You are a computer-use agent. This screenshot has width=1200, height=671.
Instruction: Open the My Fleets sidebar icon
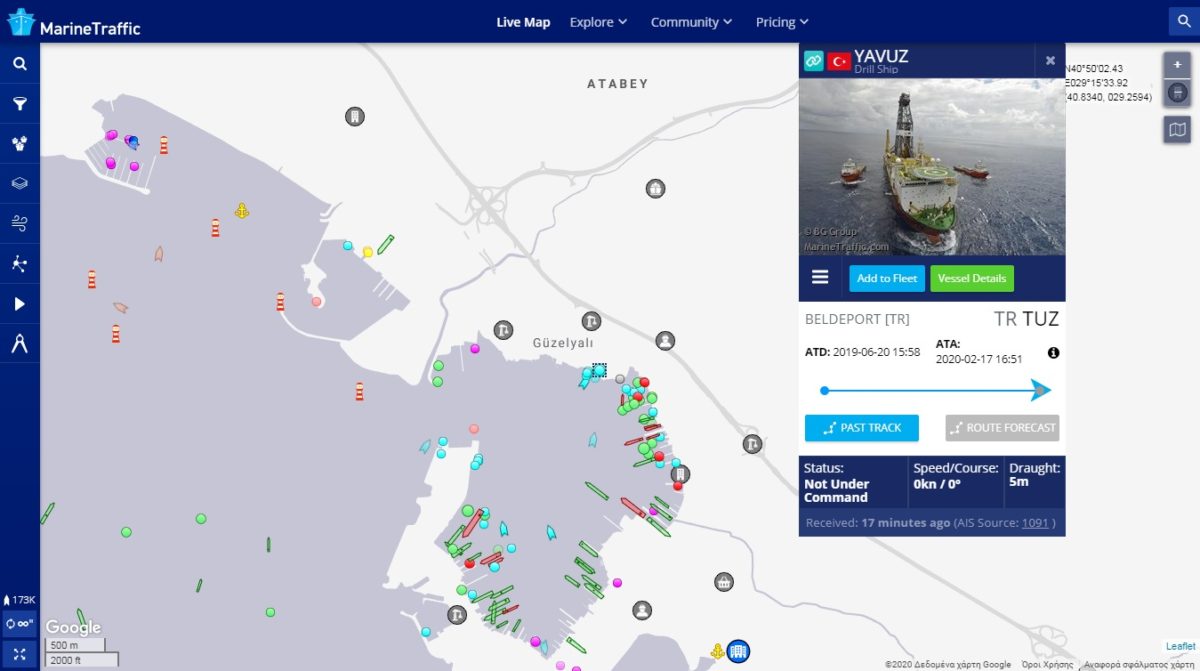click(19, 144)
